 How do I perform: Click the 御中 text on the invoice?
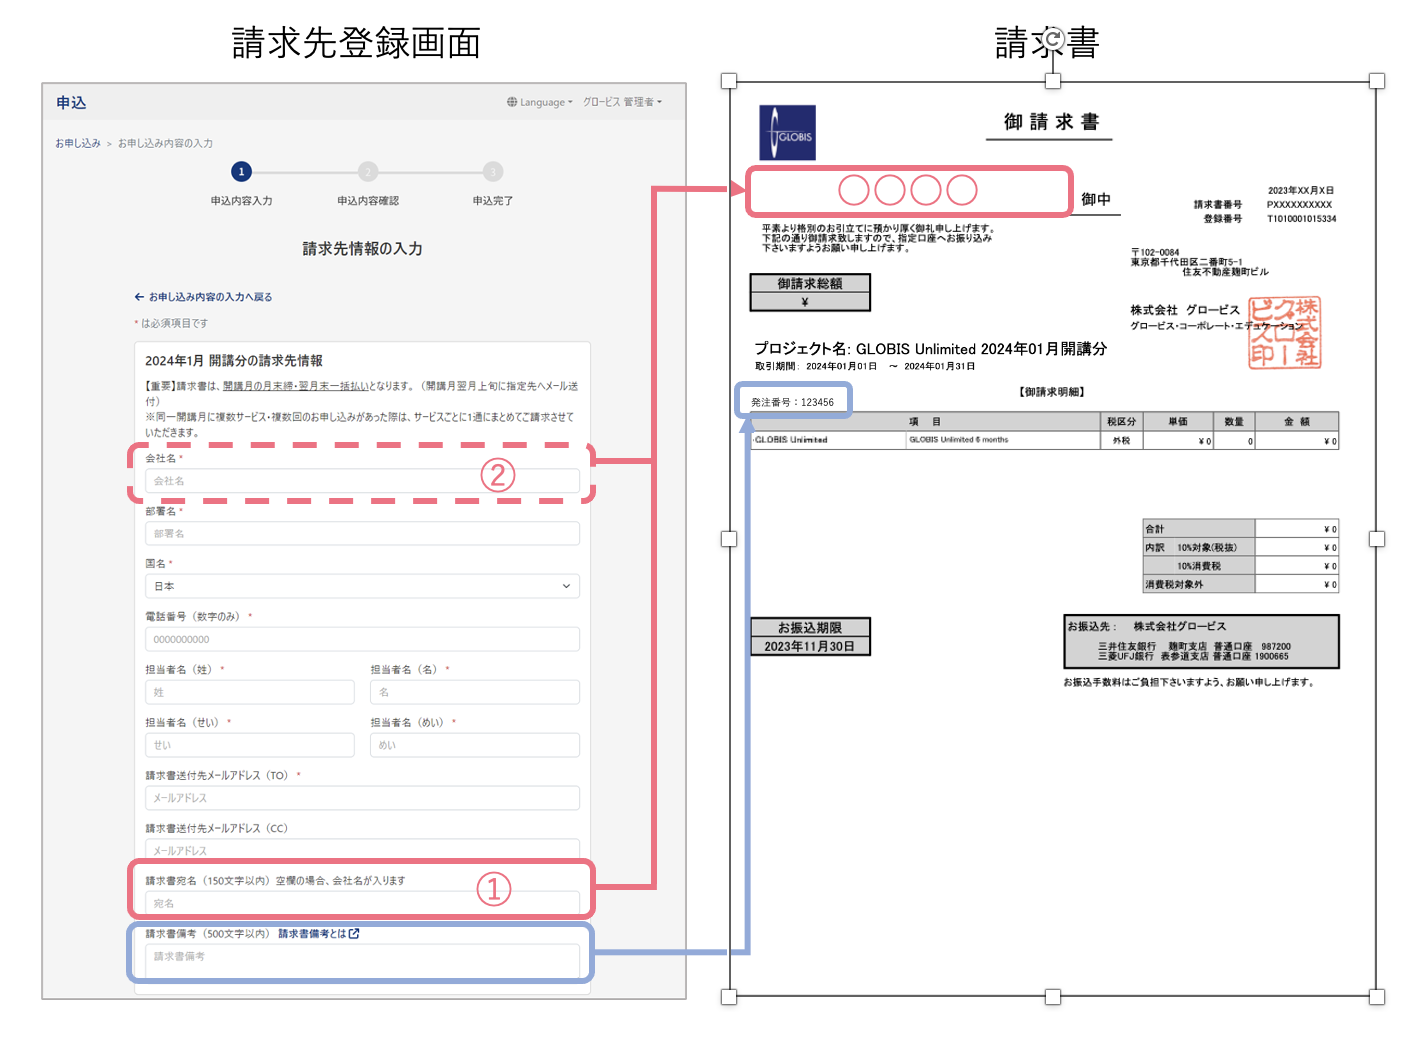tap(1096, 199)
